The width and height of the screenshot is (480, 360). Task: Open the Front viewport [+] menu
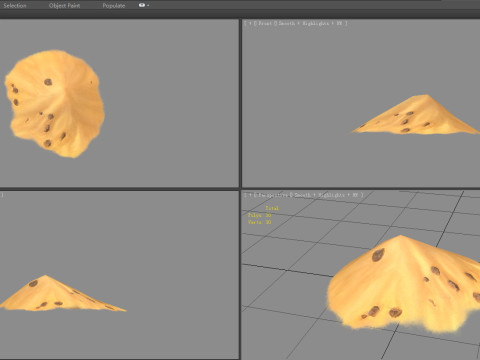tap(250, 23)
